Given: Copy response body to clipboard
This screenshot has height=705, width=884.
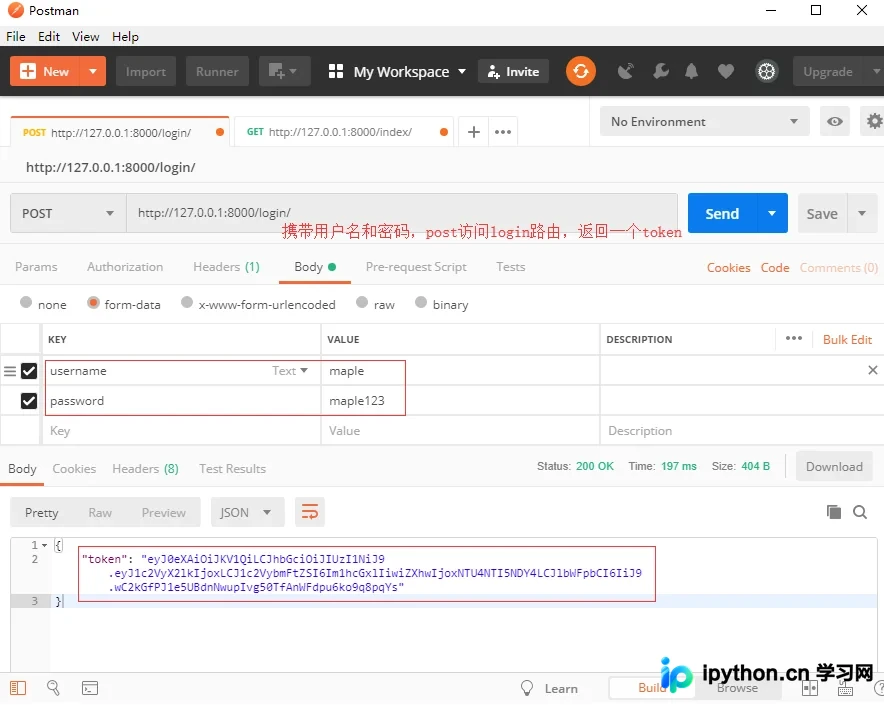Looking at the screenshot, I should [x=834, y=512].
